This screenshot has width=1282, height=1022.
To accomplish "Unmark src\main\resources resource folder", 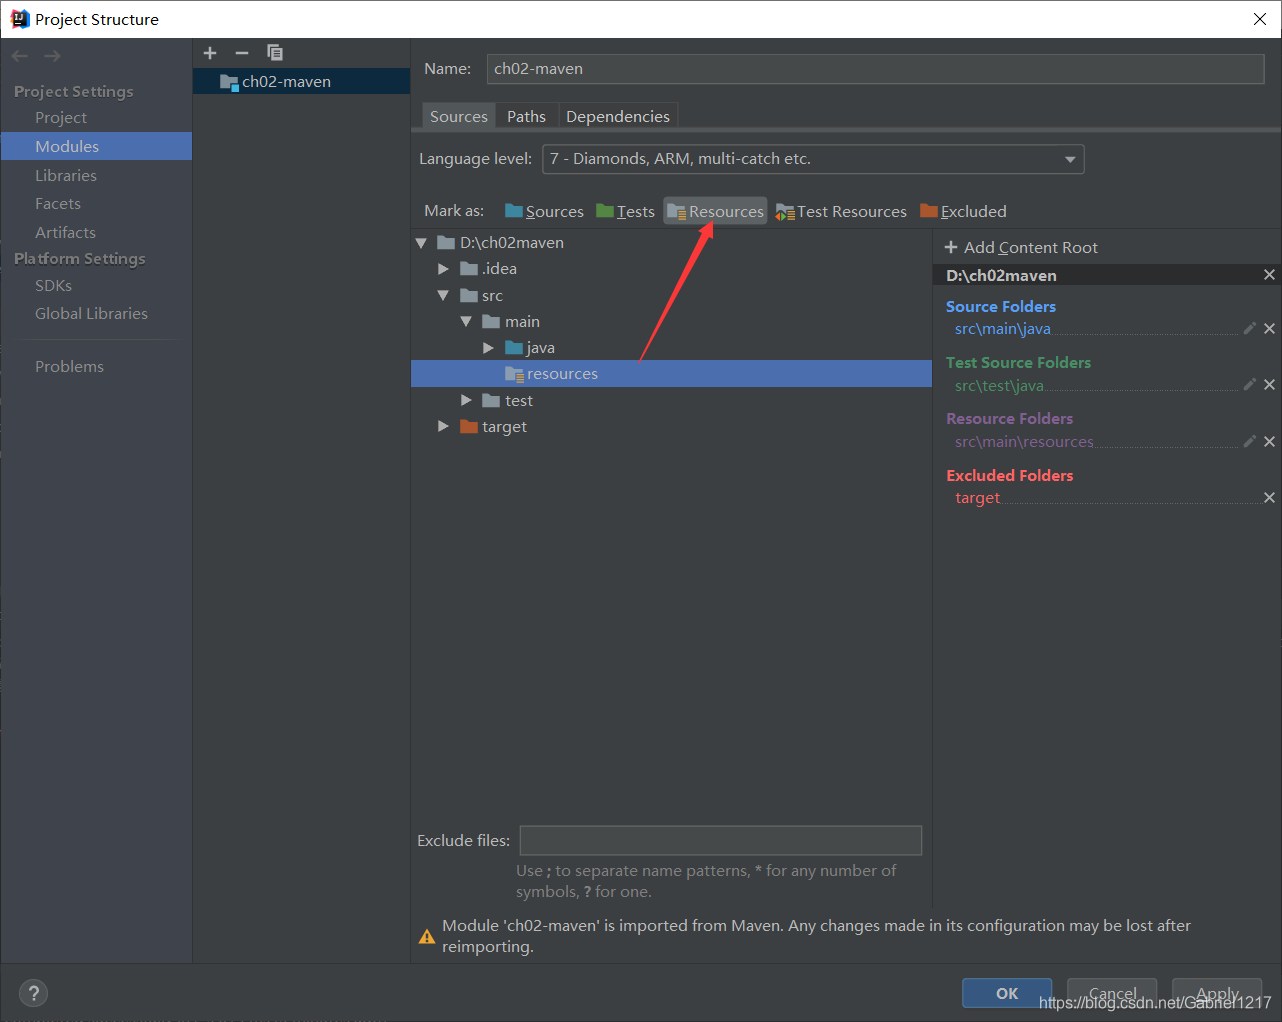I will coord(1269,441).
